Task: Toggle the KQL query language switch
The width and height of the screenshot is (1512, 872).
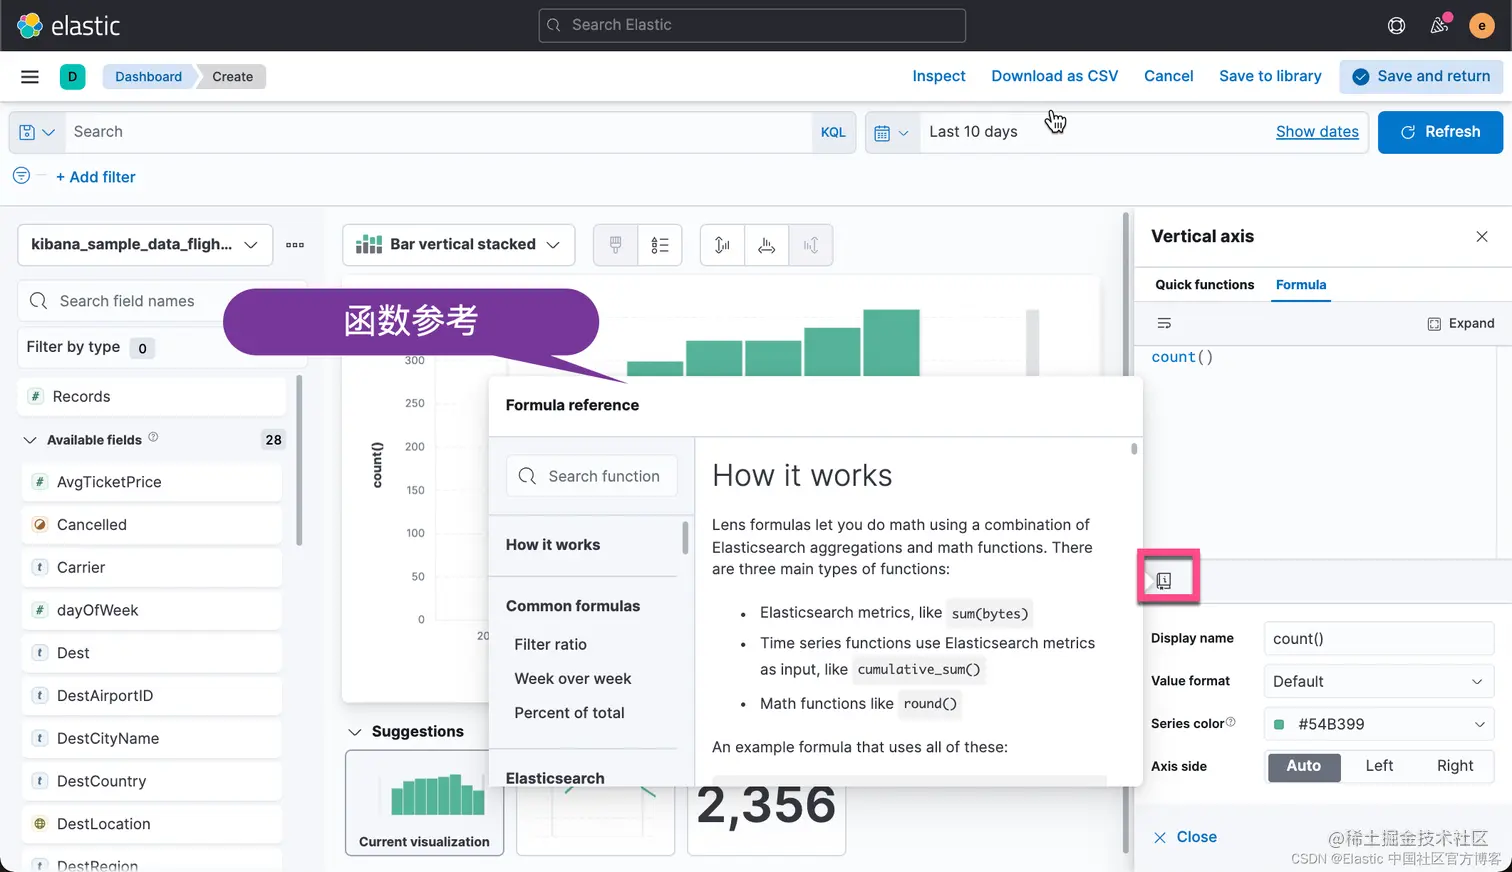Action: pos(833,132)
